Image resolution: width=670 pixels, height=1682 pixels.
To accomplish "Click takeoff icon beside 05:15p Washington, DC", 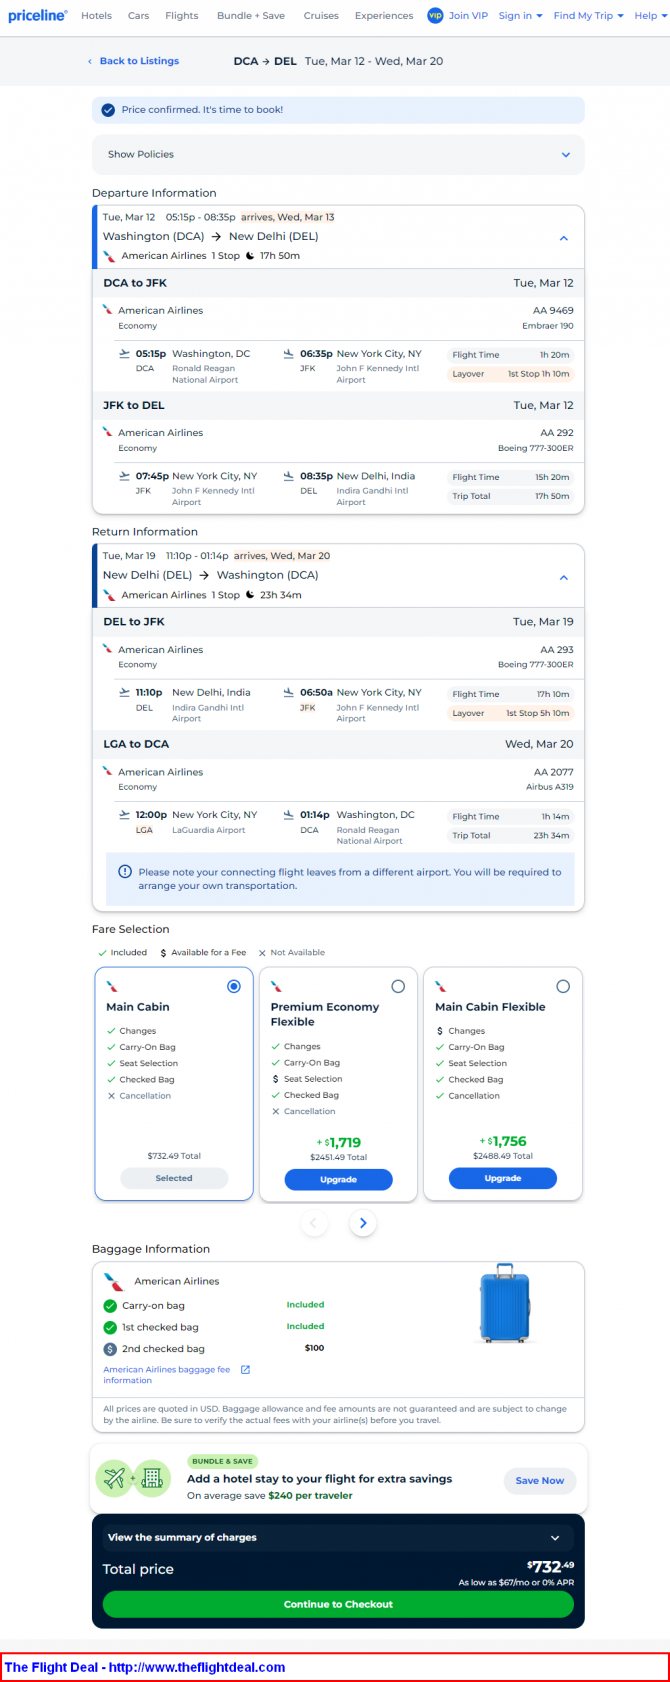I will [x=125, y=354].
